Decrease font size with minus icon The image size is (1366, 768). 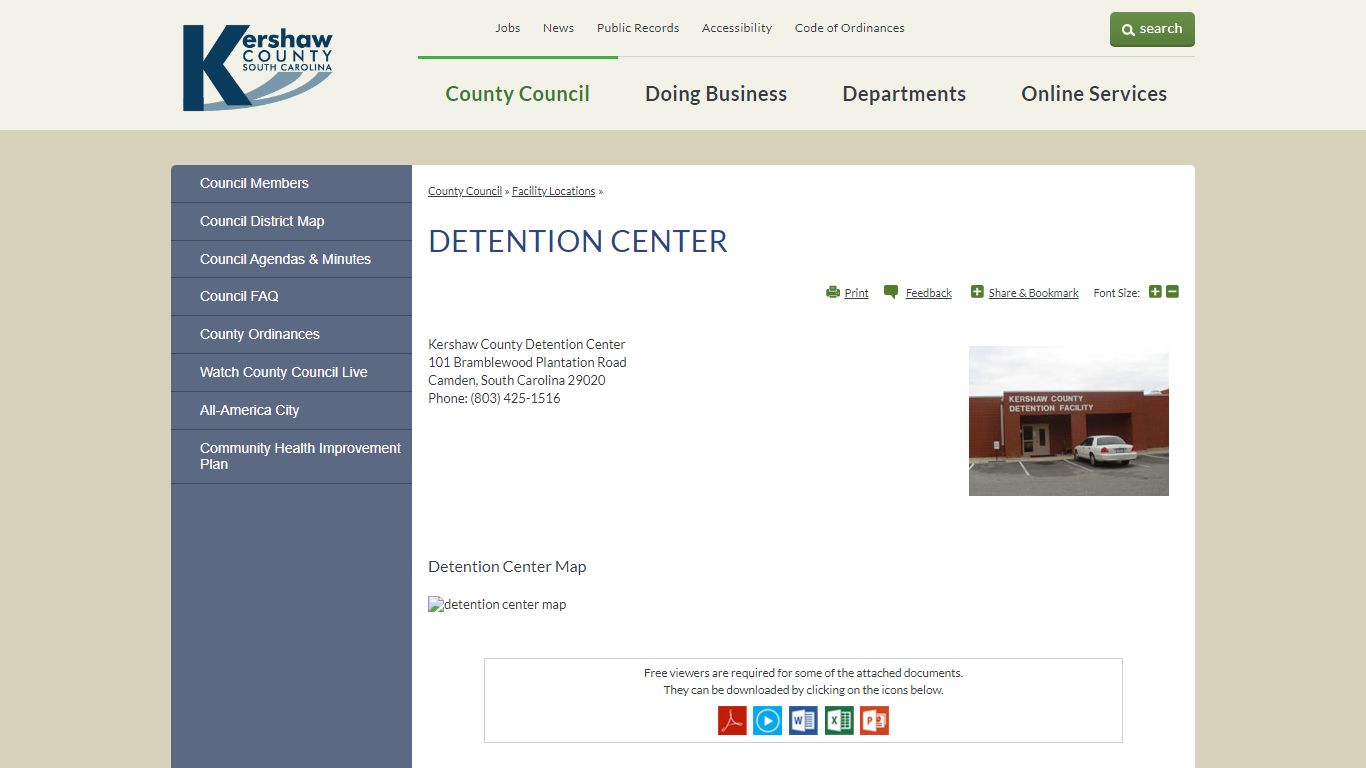point(1172,292)
